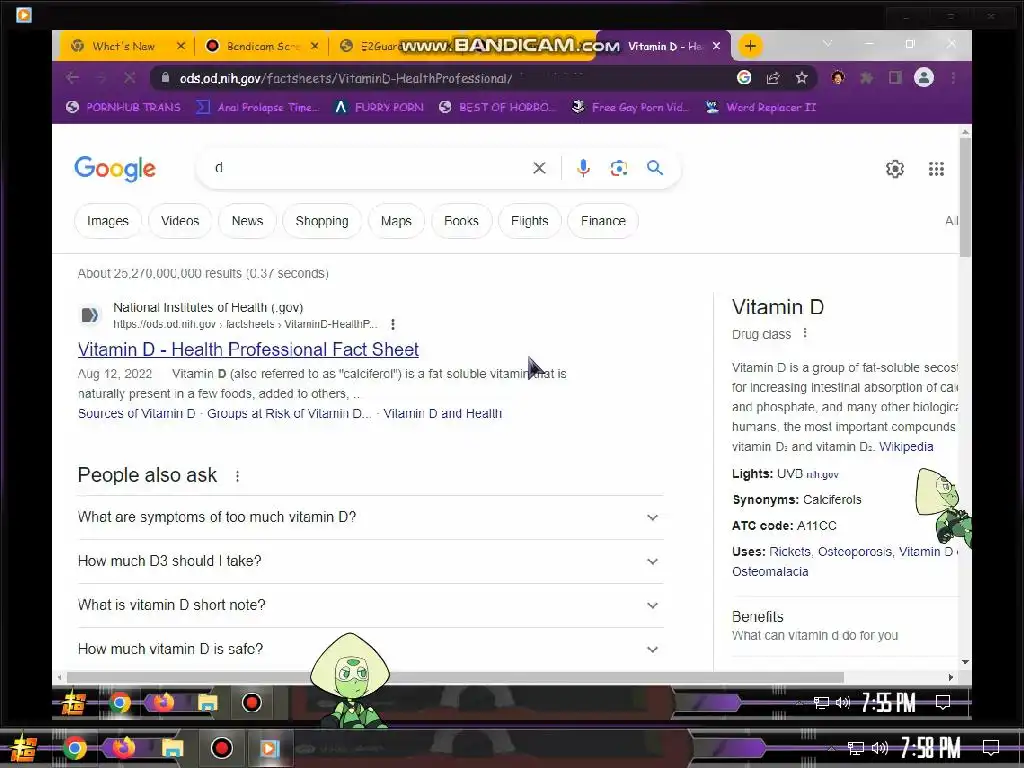The image size is (1024, 768).
Task: Filter results by Finance
Action: [x=603, y=221]
